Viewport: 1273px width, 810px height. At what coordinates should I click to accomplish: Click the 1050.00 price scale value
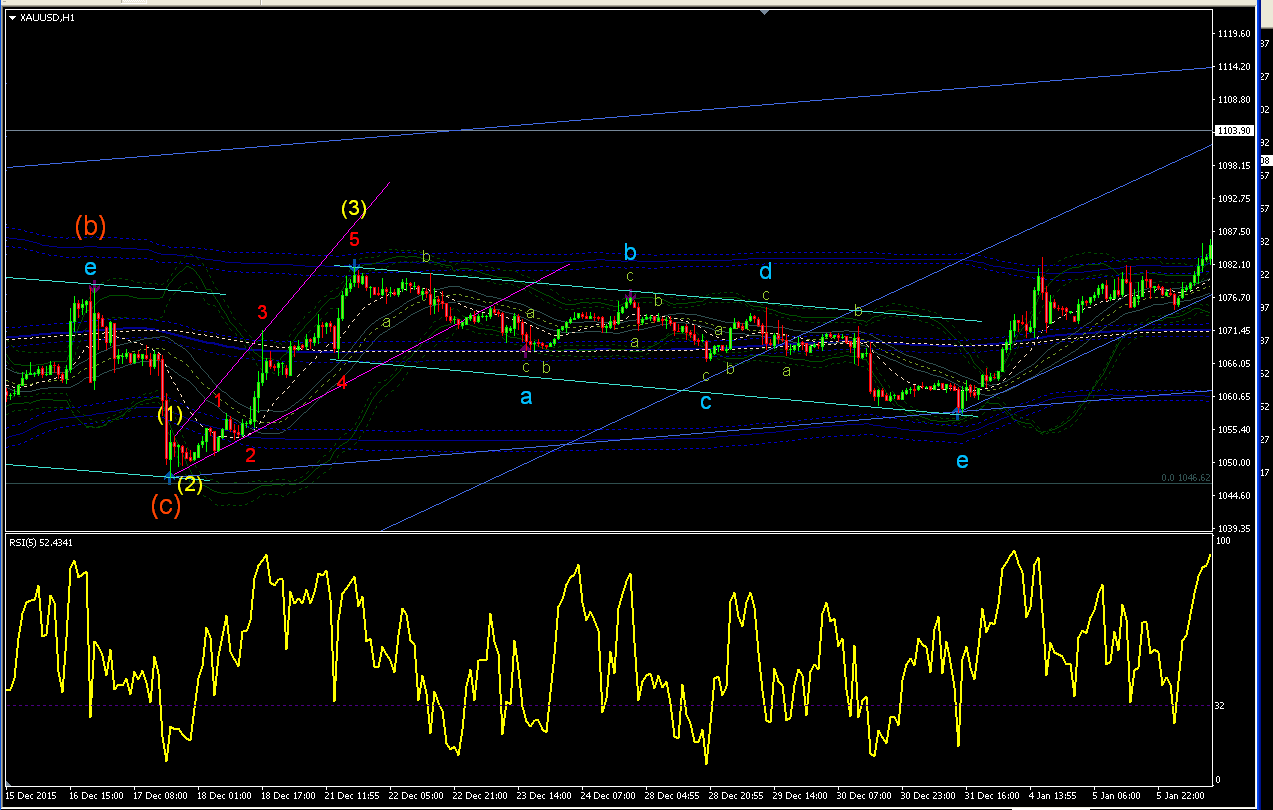pyautogui.click(x=1235, y=463)
